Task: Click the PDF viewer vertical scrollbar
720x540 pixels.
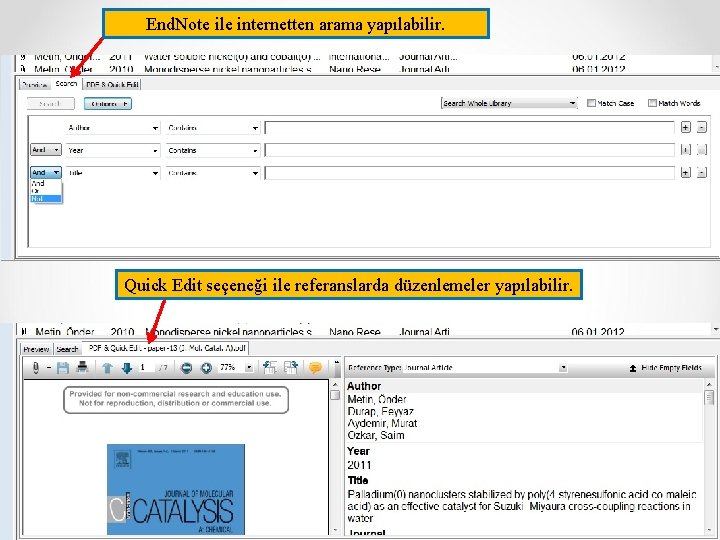Action: 335,457
